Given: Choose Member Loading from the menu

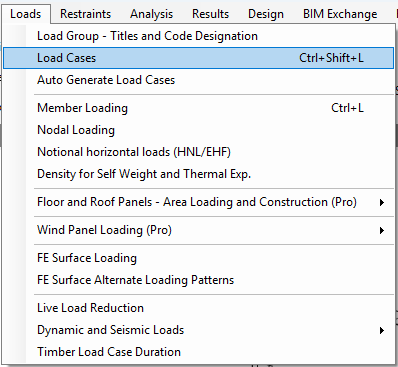Looking at the screenshot, I should pyautogui.click(x=198, y=108).
